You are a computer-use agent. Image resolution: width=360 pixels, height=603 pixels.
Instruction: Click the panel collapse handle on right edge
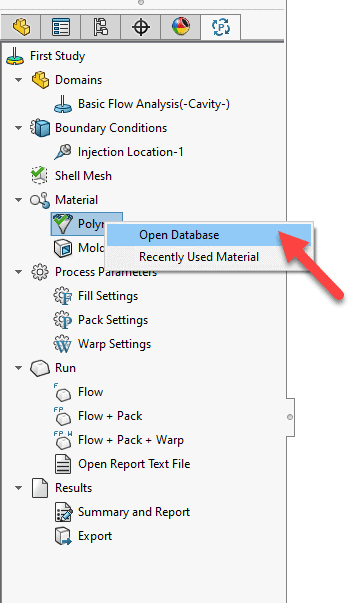pos(290,417)
